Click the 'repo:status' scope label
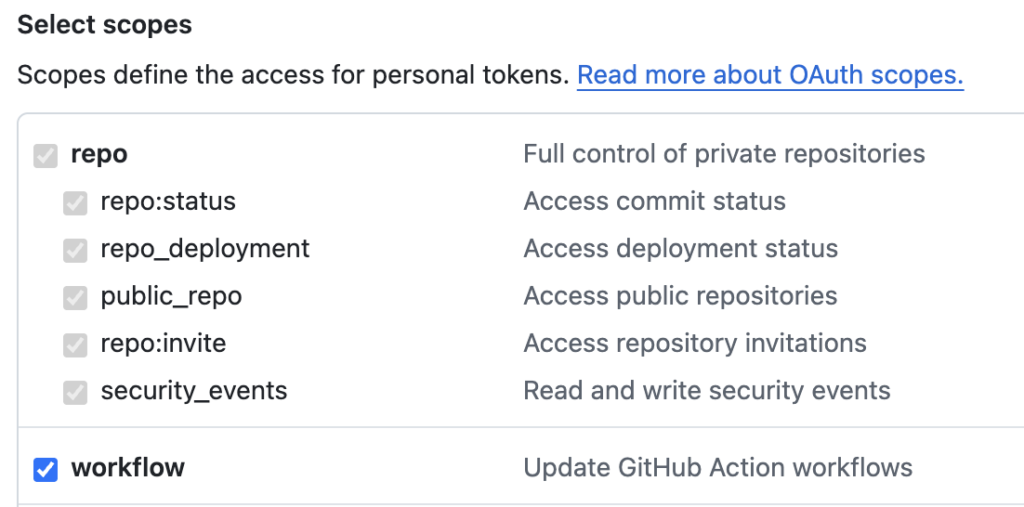This screenshot has width=1024, height=507. coord(168,202)
